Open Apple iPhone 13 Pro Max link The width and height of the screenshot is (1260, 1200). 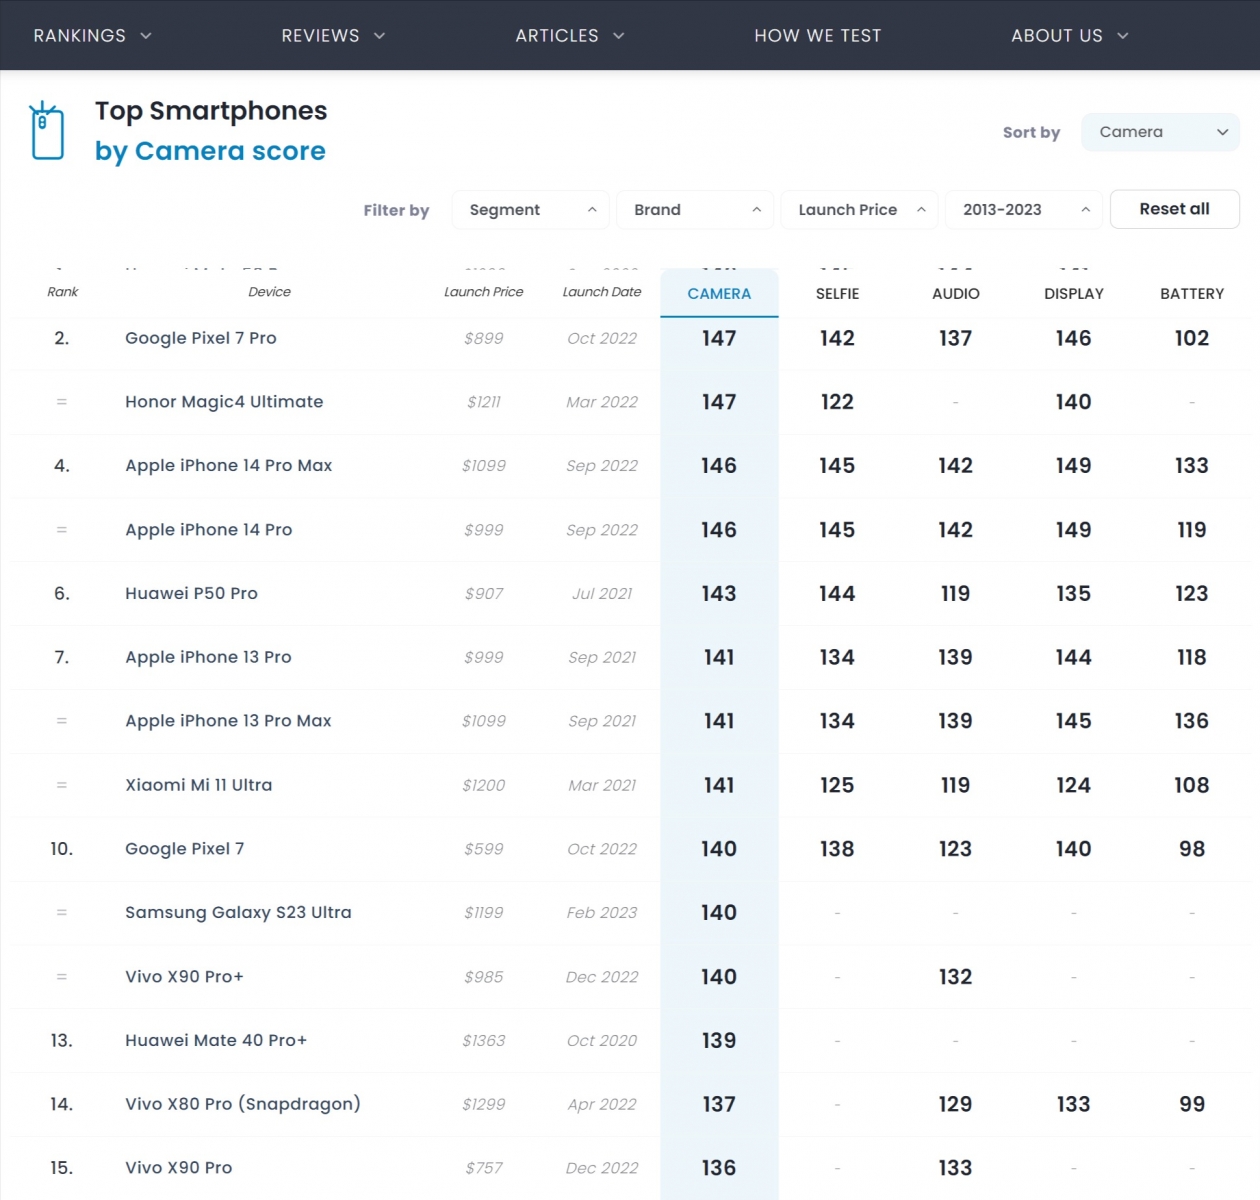pyautogui.click(x=228, y=721)
